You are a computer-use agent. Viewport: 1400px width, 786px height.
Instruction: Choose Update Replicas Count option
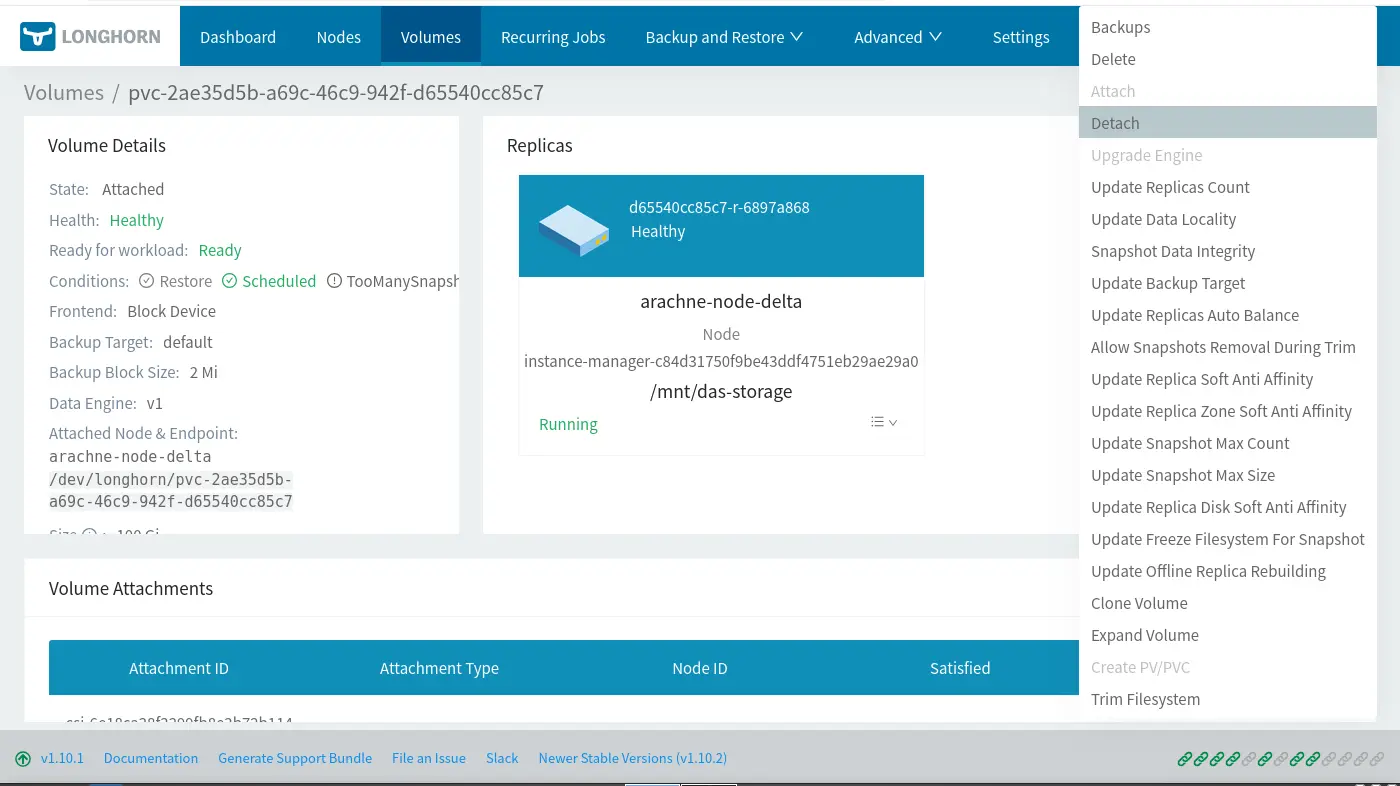click(x=1170, y=187)
